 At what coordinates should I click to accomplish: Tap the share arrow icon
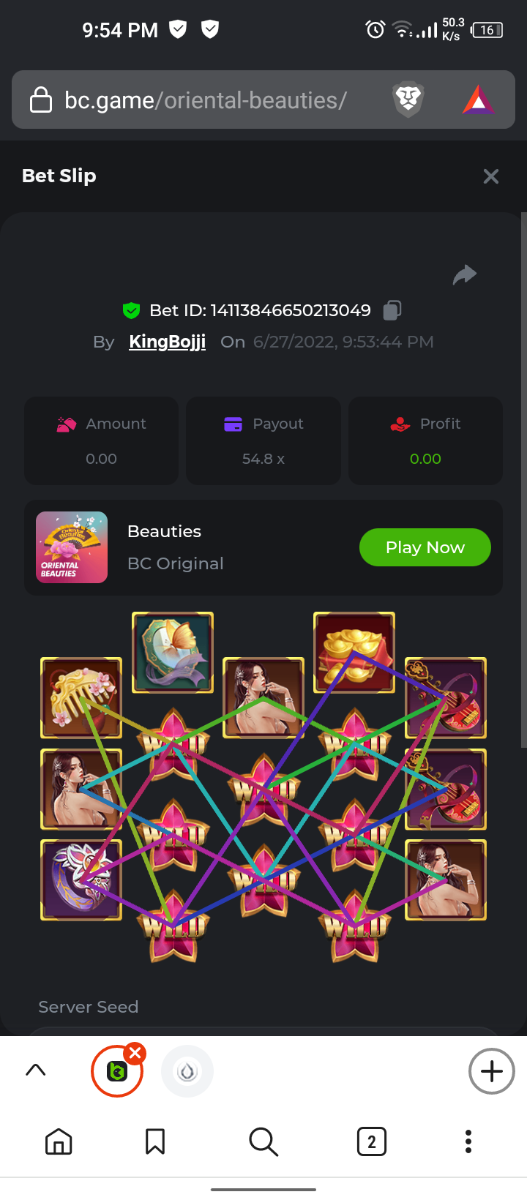[465, 275]
